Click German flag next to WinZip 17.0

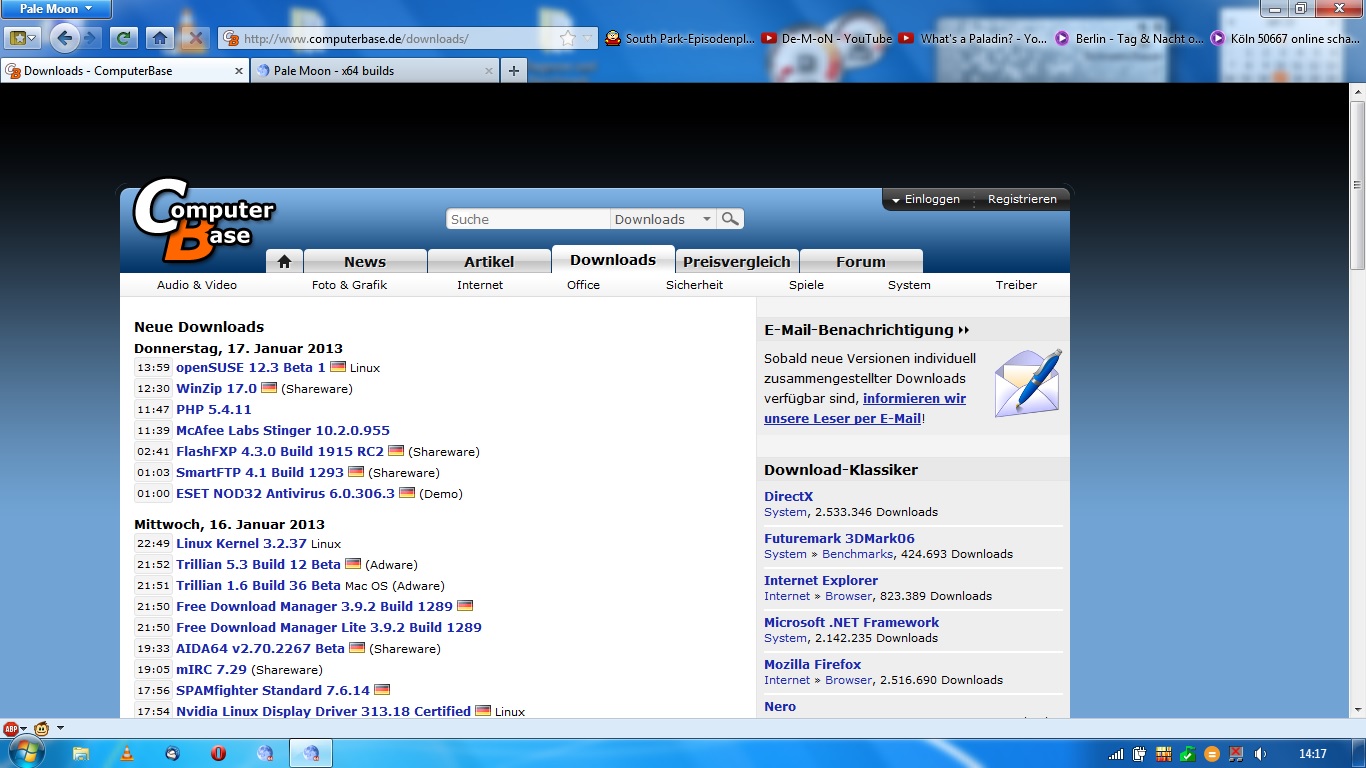tap(269, 388)
